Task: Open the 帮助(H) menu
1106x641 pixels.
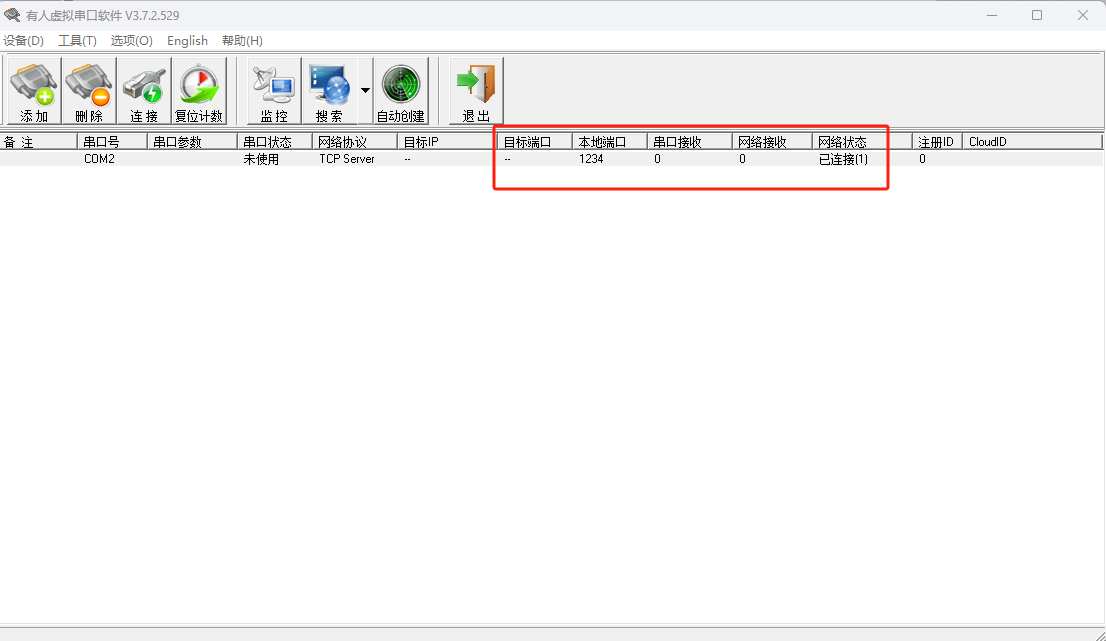Action: pyautogui.click(x=242, y=41)
